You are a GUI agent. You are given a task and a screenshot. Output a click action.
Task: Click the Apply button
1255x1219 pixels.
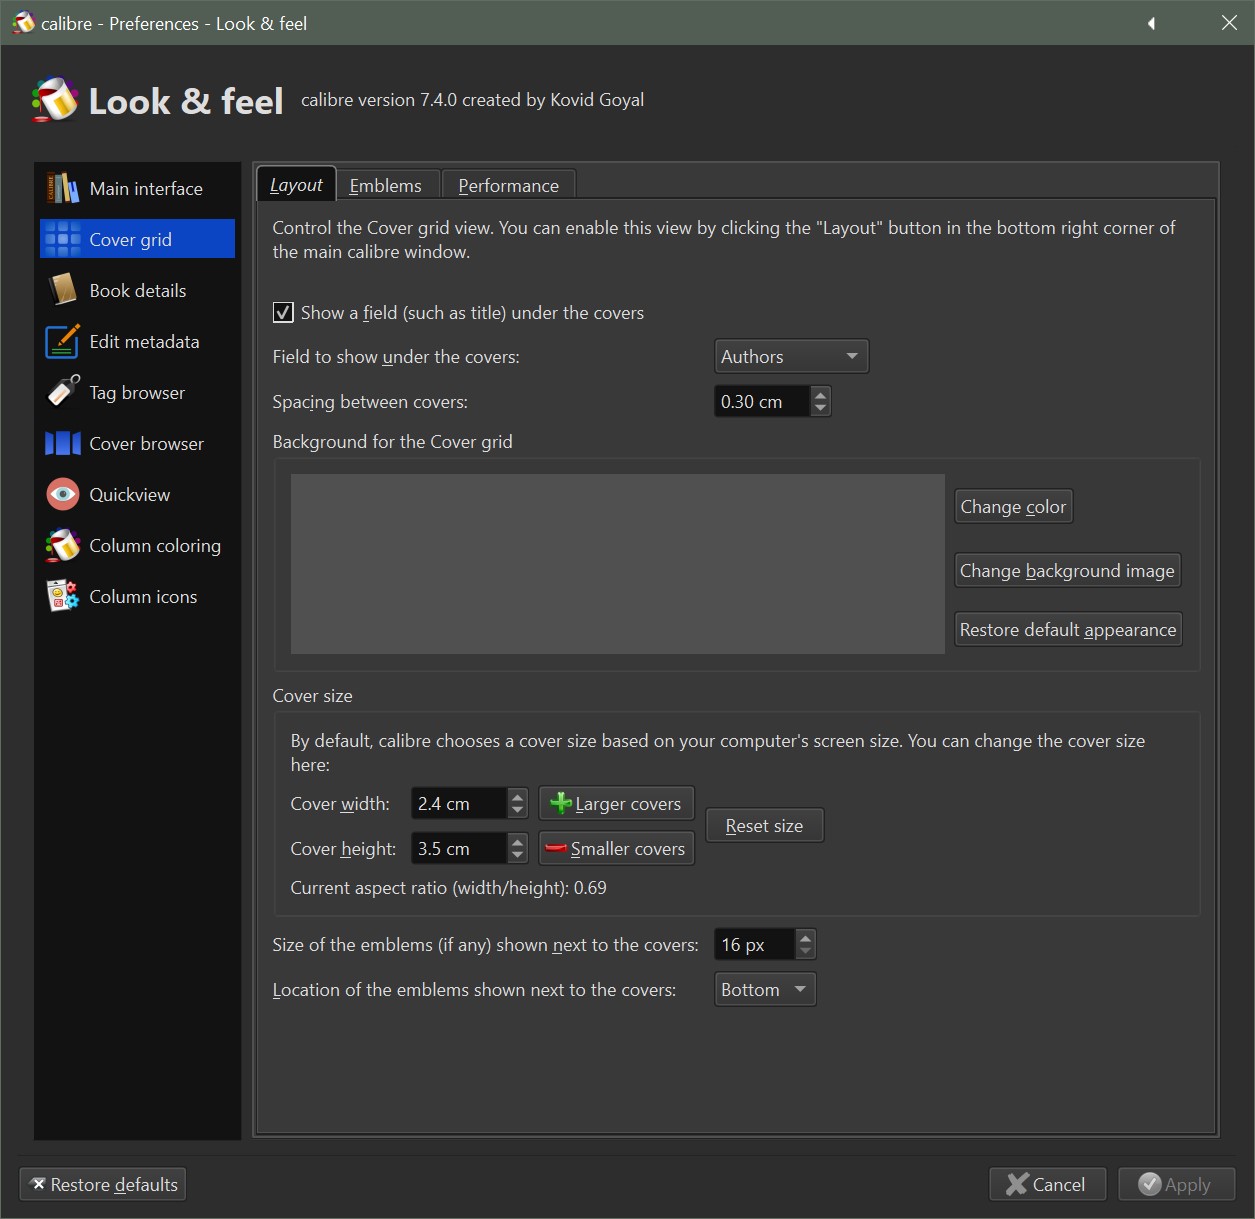click(1176, 1184)
